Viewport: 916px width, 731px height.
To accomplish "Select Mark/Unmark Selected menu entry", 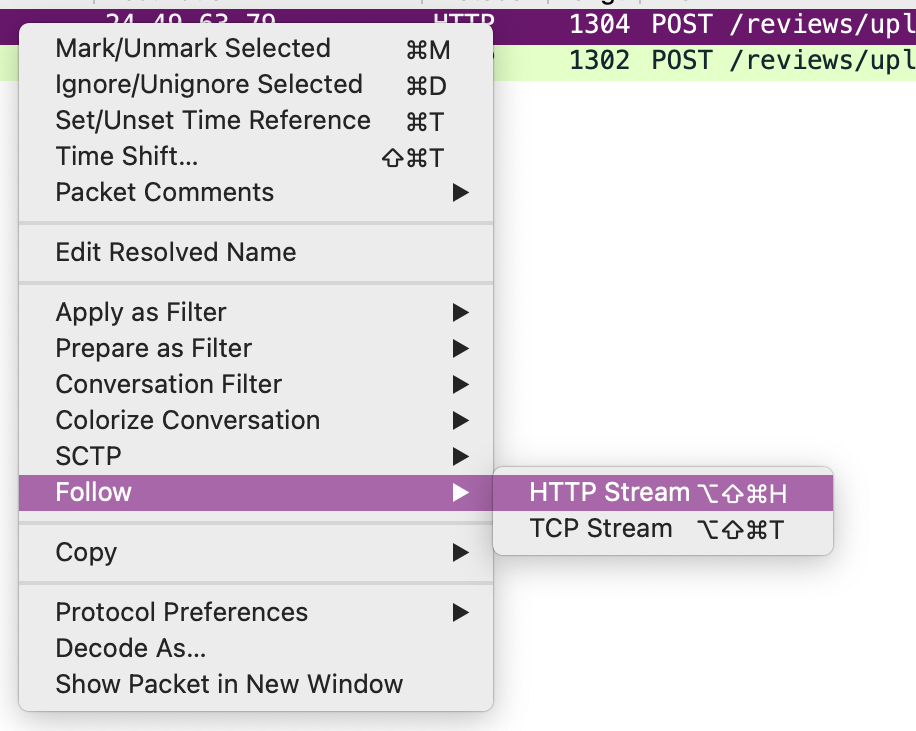I will [193, 49].
